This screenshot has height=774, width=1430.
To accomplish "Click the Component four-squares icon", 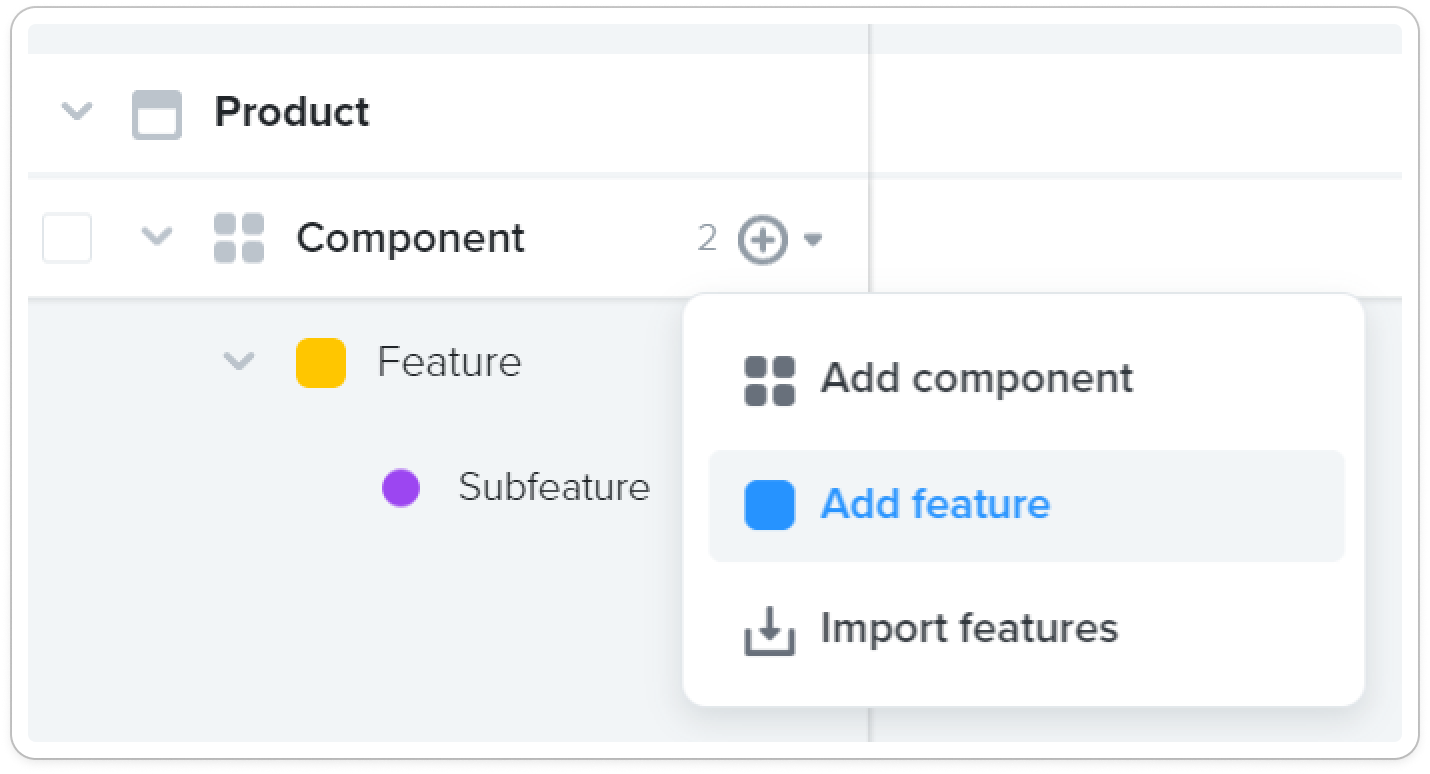I will [239, 238].
